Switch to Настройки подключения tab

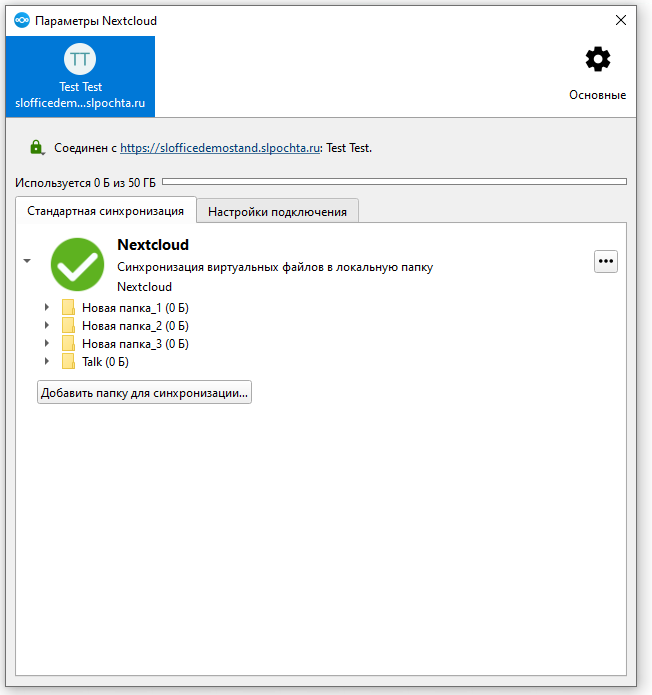coord(277,211)
